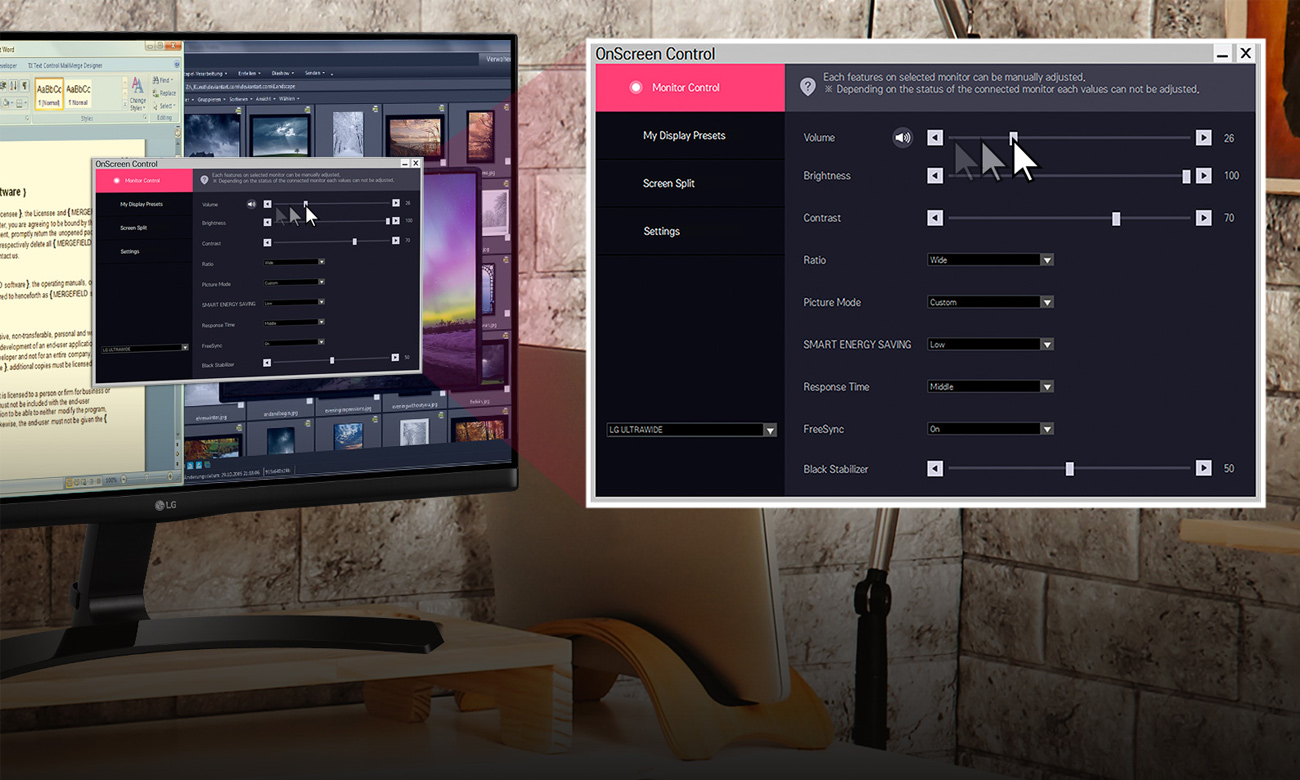The height and width of the screenshot is (780, 1300).
Task: Click Contrast slider handle in small monitor window
Action: [354, 241]
